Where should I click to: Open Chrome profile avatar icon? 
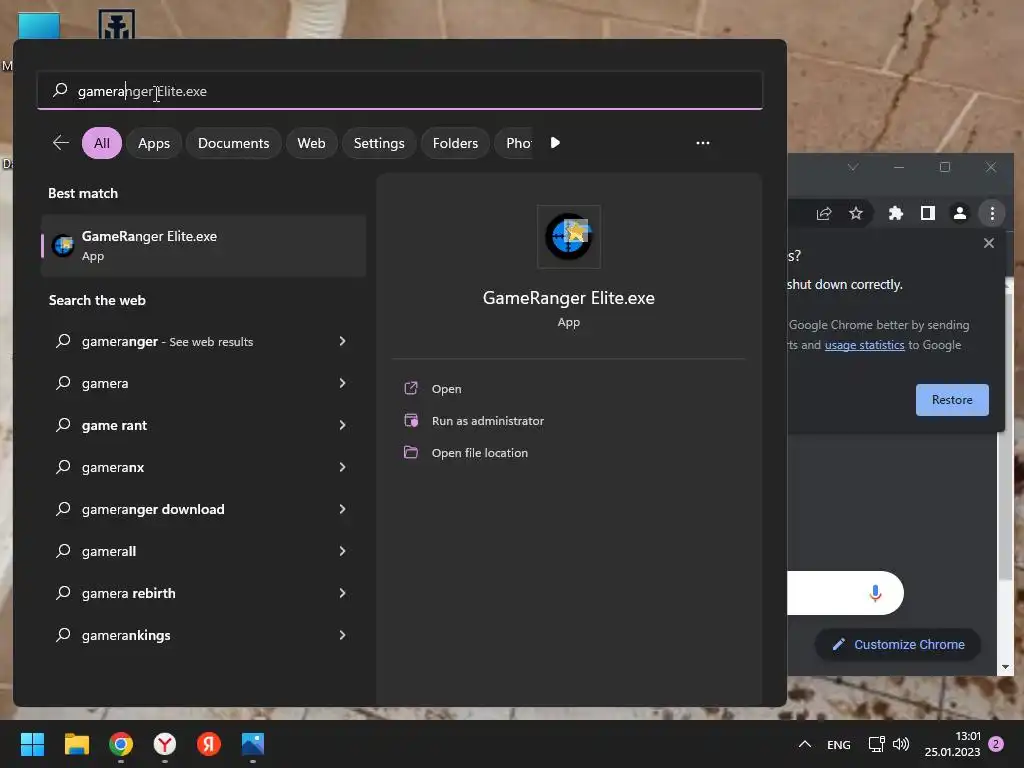pyautogui.click(x=960, y=213)
